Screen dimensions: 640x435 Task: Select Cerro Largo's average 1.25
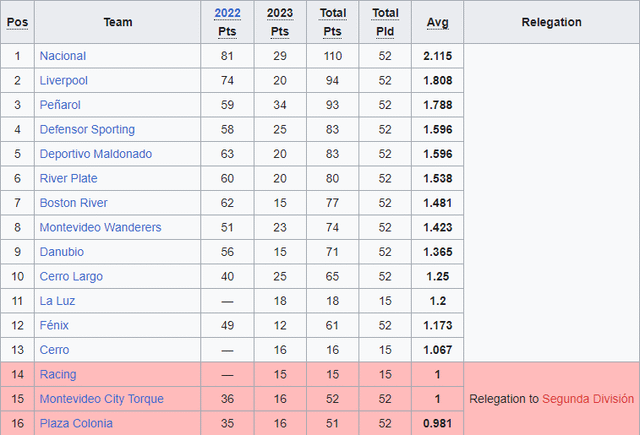click(x=438, y=276)
